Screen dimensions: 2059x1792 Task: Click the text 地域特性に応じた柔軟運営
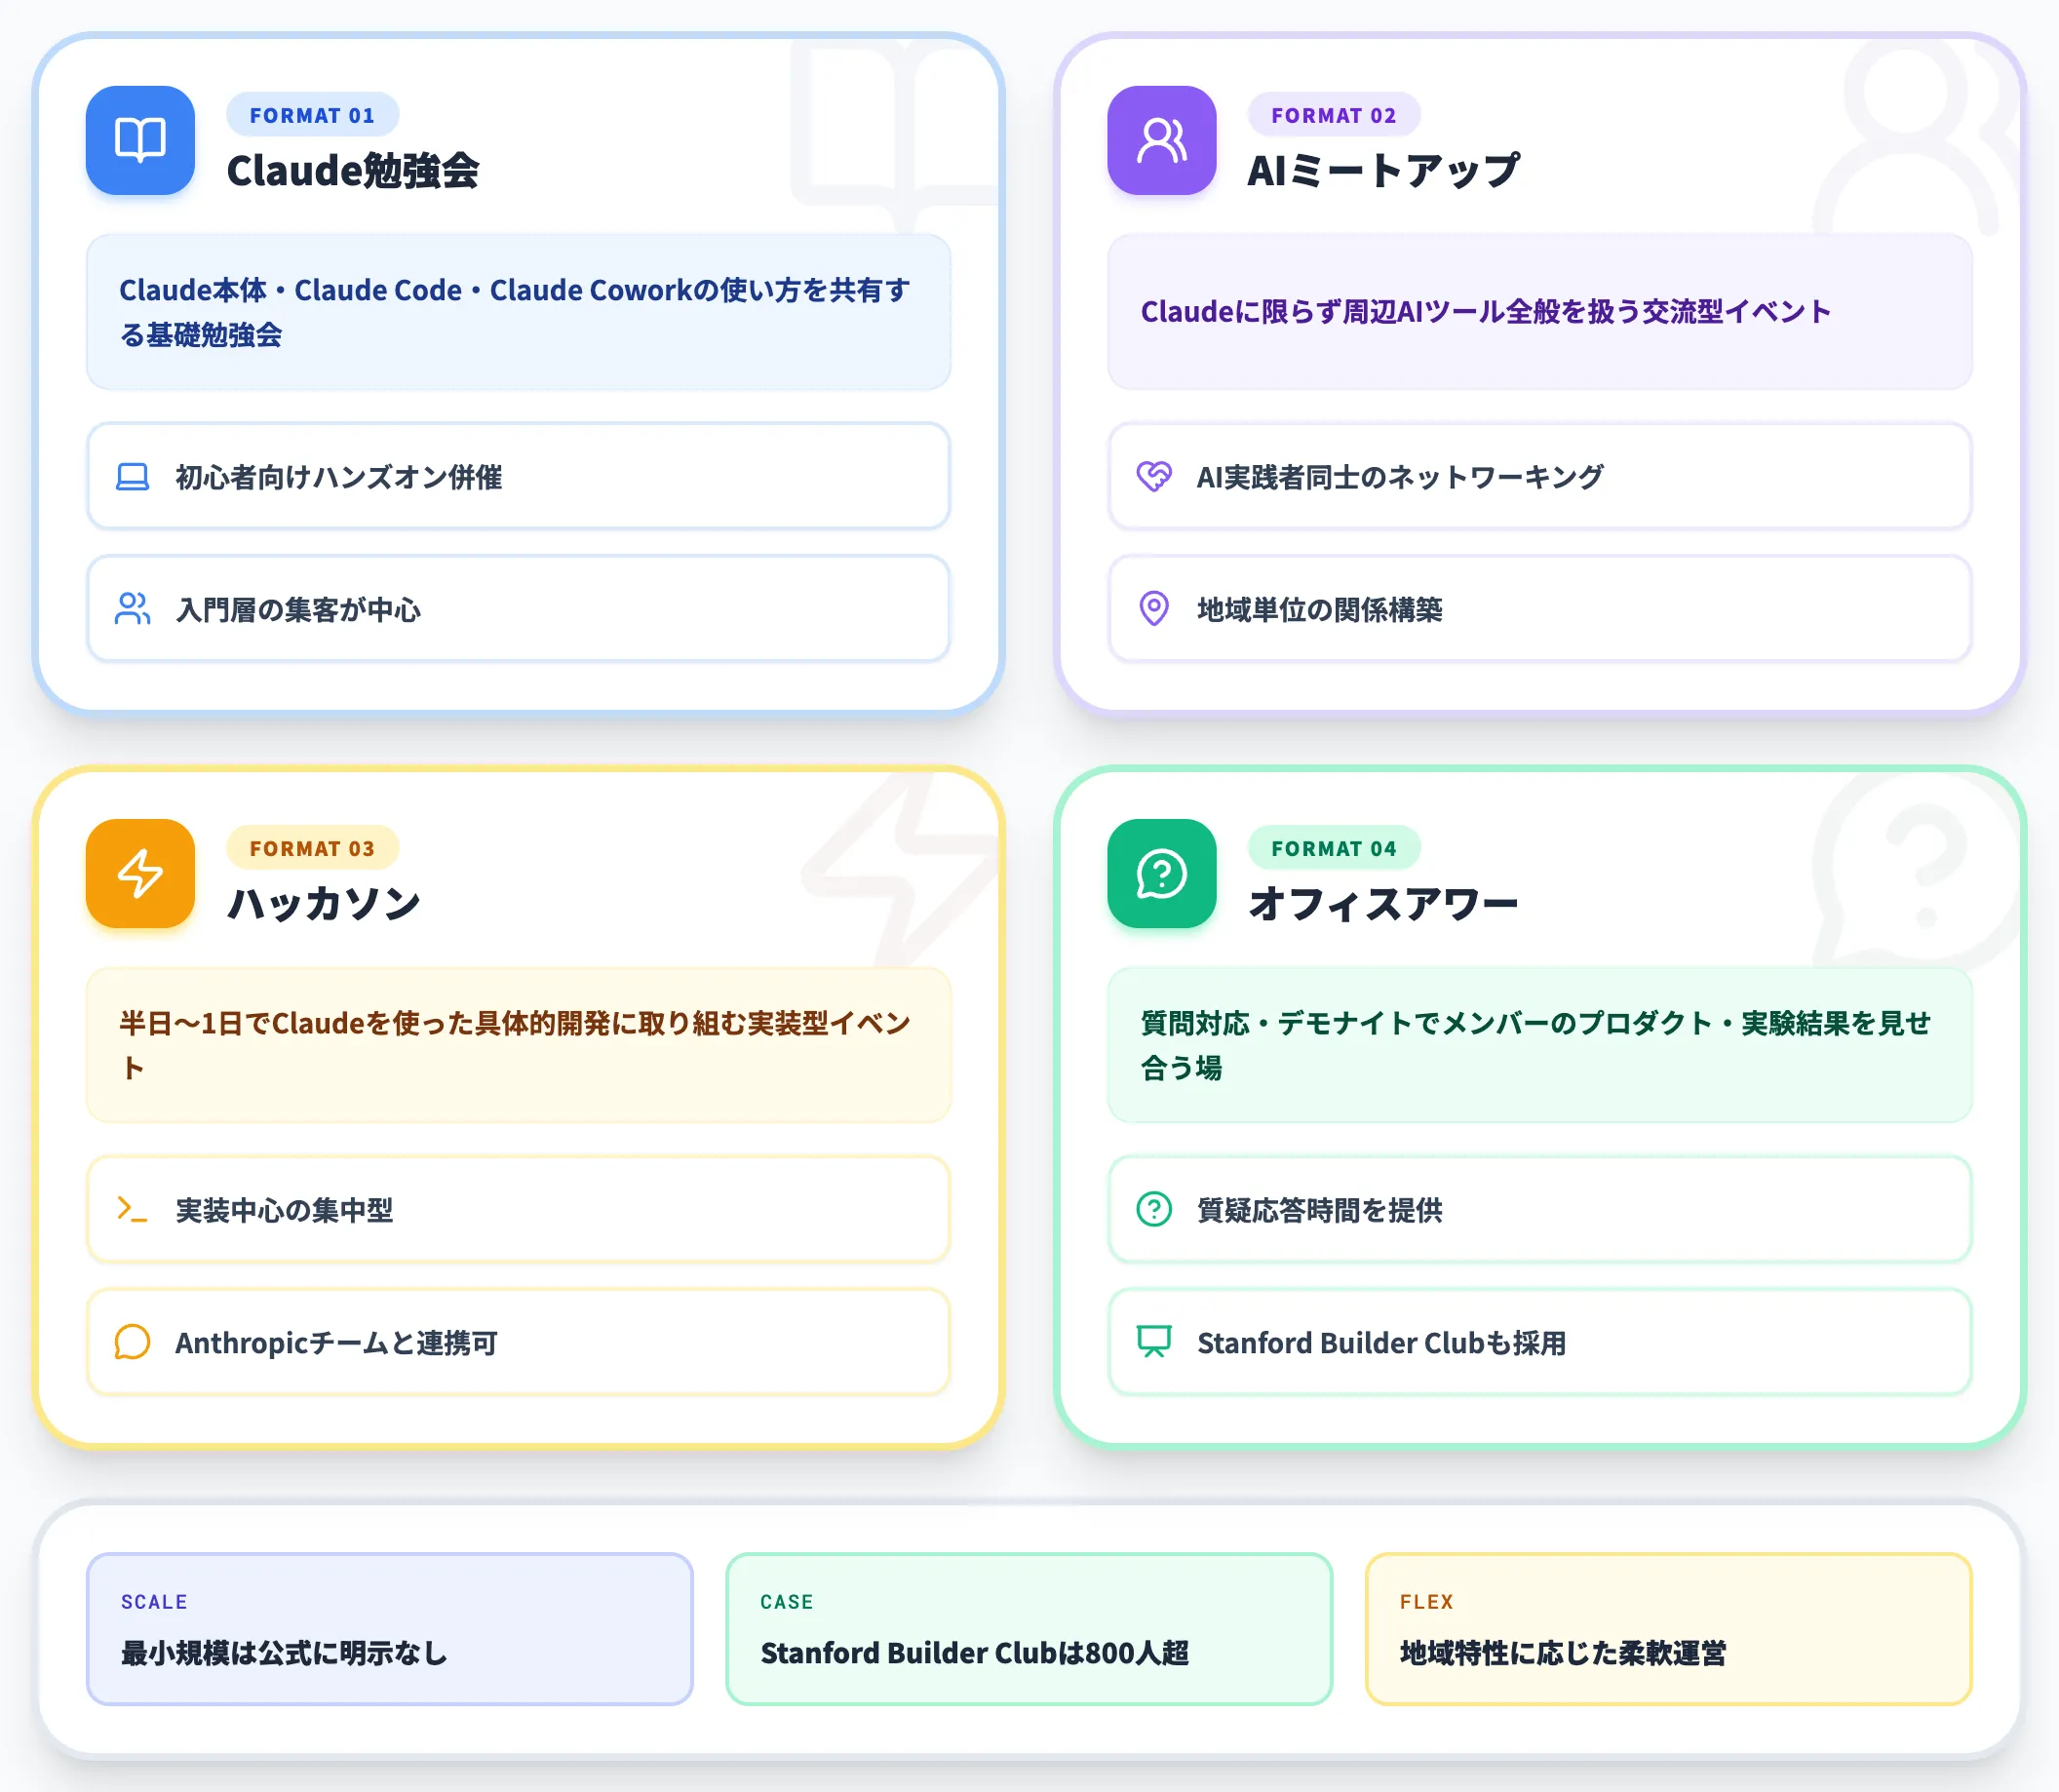coord(1562,1653)
